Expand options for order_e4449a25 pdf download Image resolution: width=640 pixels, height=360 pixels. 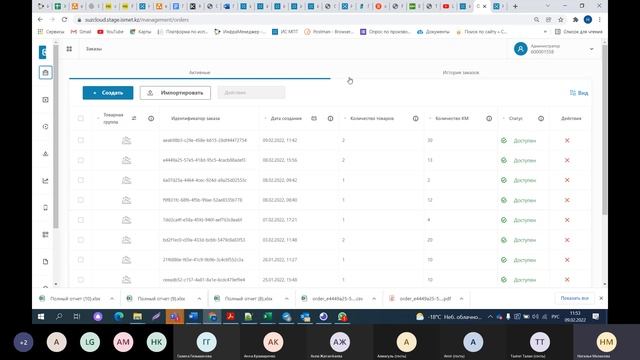click(461, 299)
